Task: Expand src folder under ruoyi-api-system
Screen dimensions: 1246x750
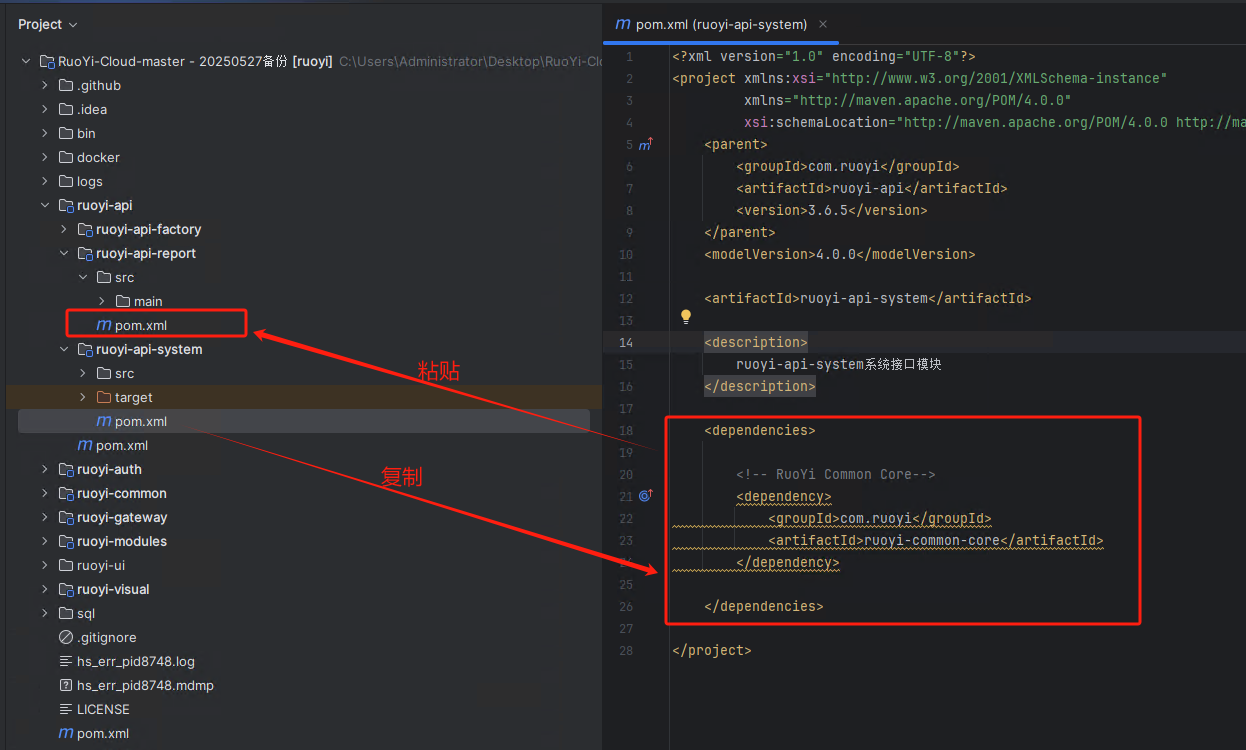Action: 83,373
